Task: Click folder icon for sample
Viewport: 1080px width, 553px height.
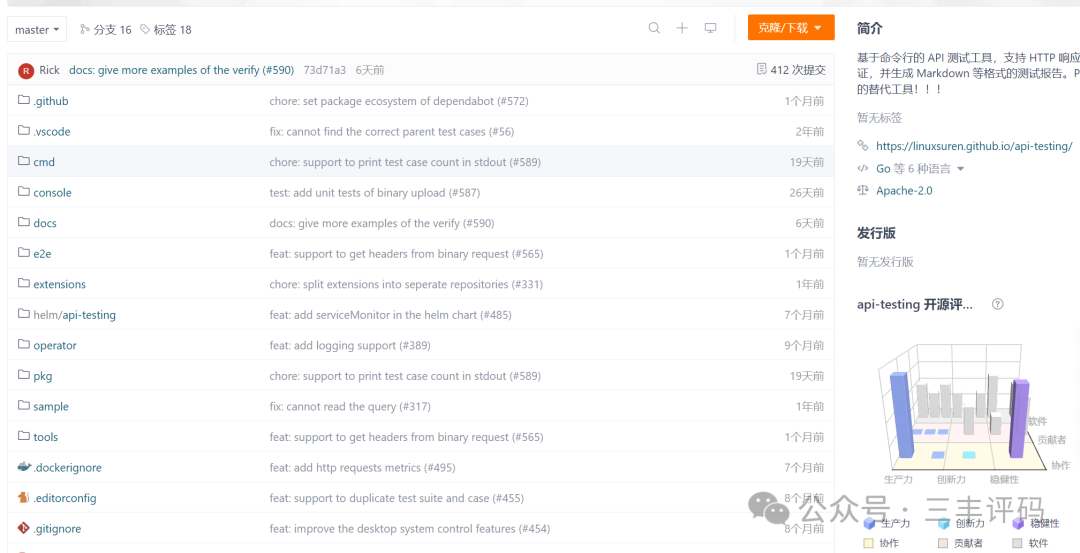Action: pos(24,406)
